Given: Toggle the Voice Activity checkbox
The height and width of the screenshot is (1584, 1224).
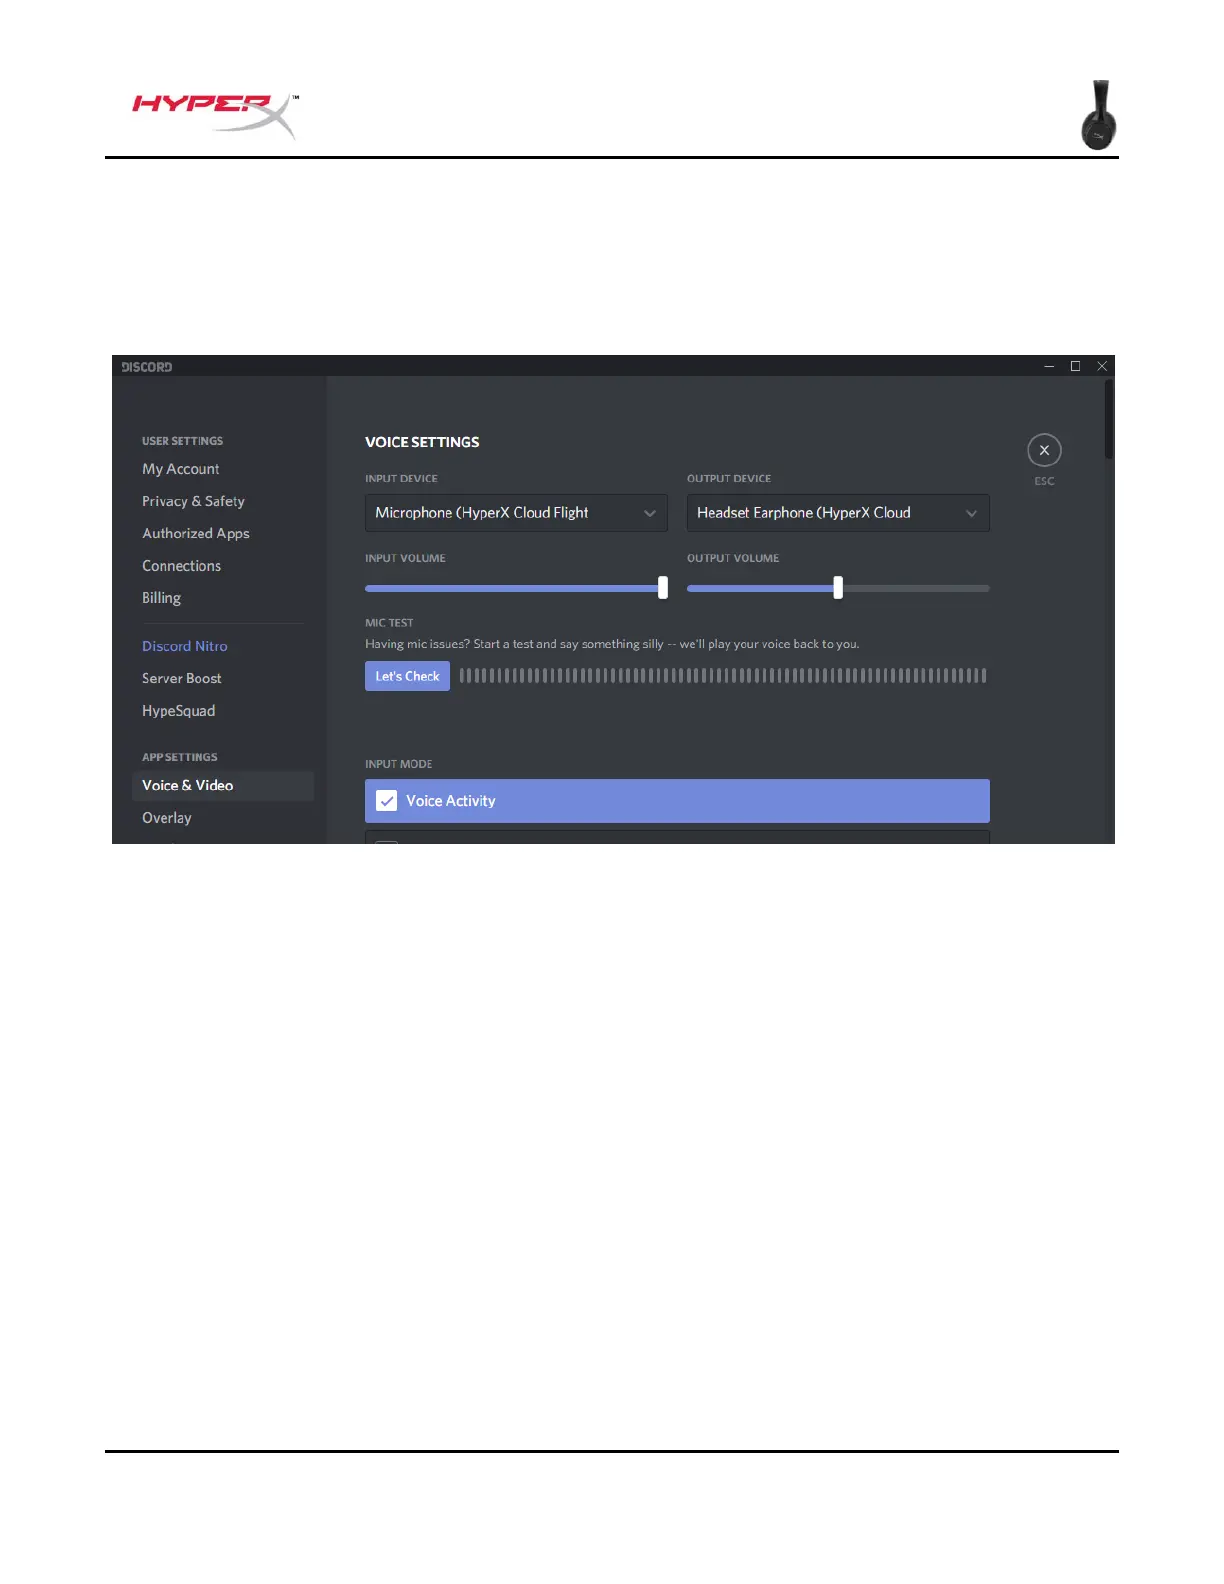Looking at the screenshot, I should click(x=387, y=801).
